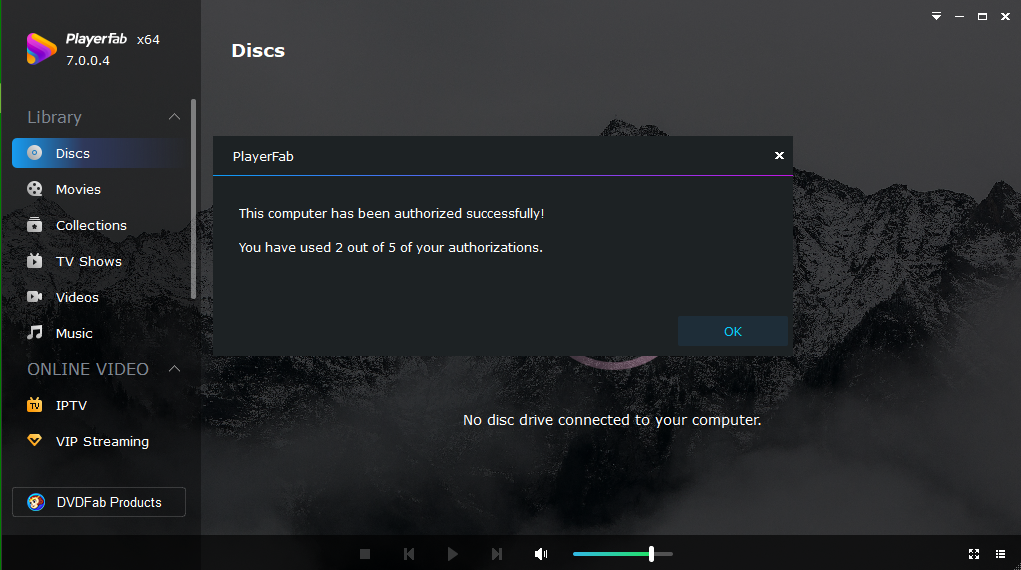Viewport: 1021px width, 570px height.
Task: Click the Music note icon
Action: (x=35, y=333)
